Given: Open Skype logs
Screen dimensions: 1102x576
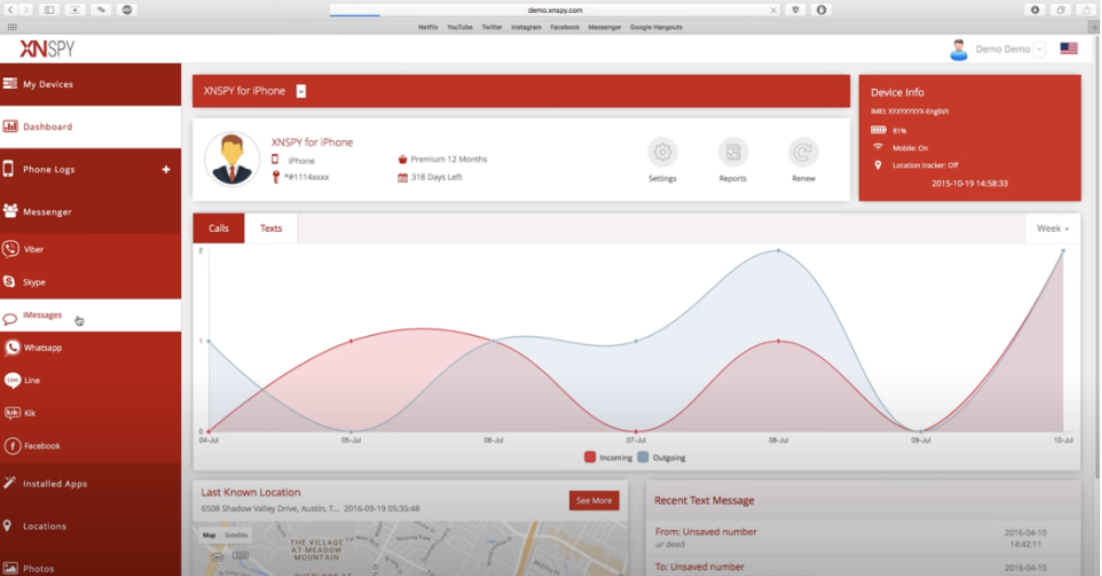Looking at the screenshot, I should point(90,282).
